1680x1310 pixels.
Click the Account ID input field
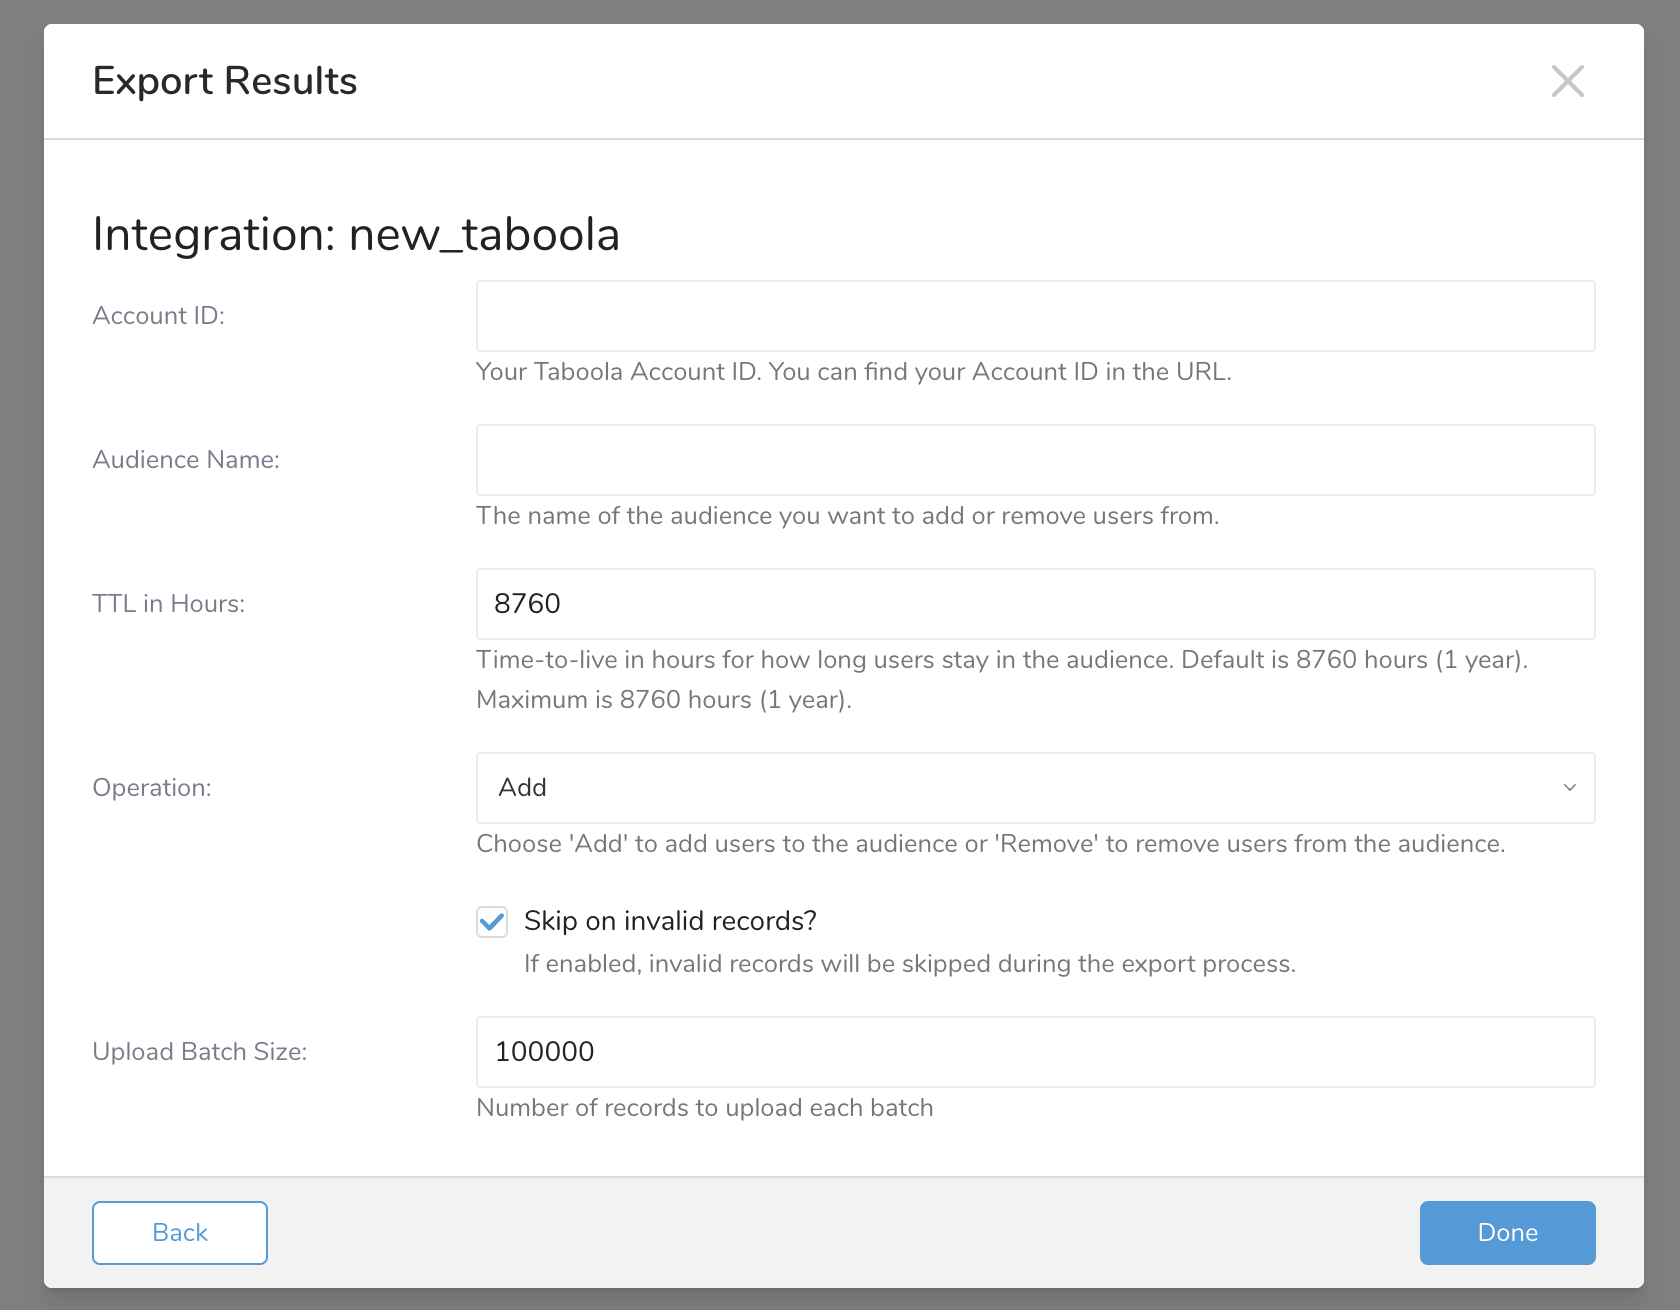pos(1035,316)
